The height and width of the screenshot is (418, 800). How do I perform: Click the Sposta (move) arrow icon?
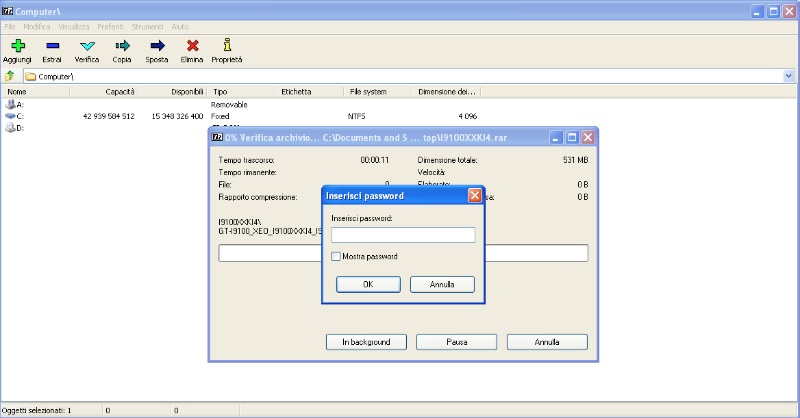[x=157, y=46]
